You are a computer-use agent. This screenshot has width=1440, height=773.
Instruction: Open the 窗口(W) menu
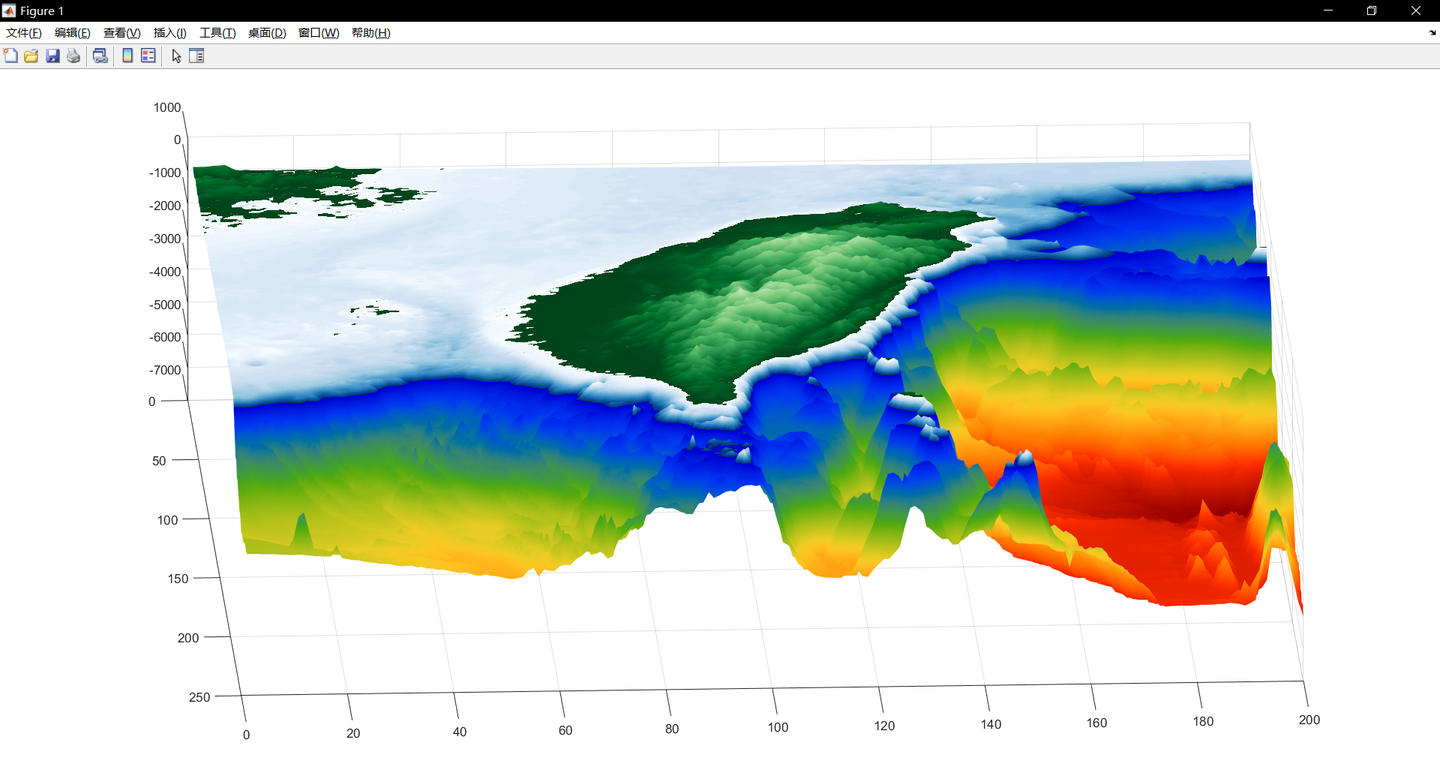pos(318,33)
